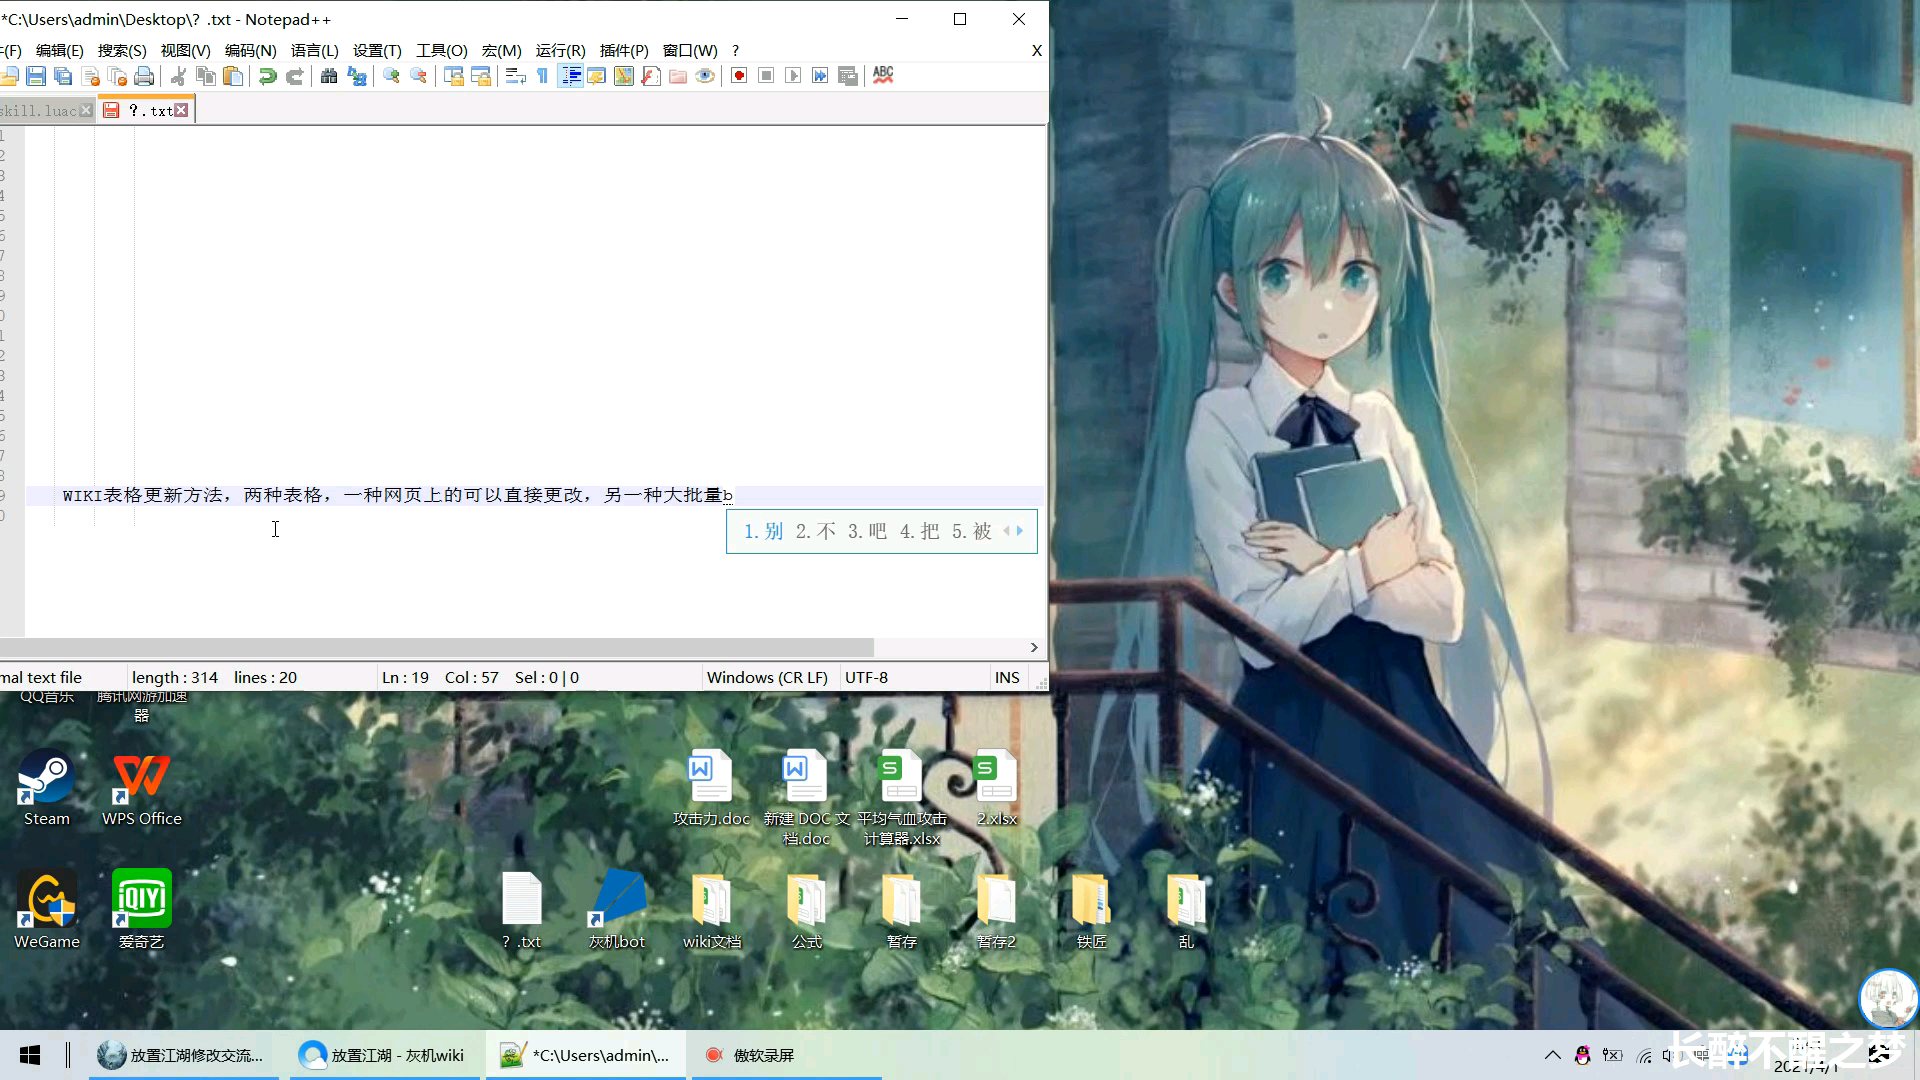Image resolution: width=1920 pixels, height=1080 pixels.
Task: Expand language selection dropdown
Action: [313, 50]
